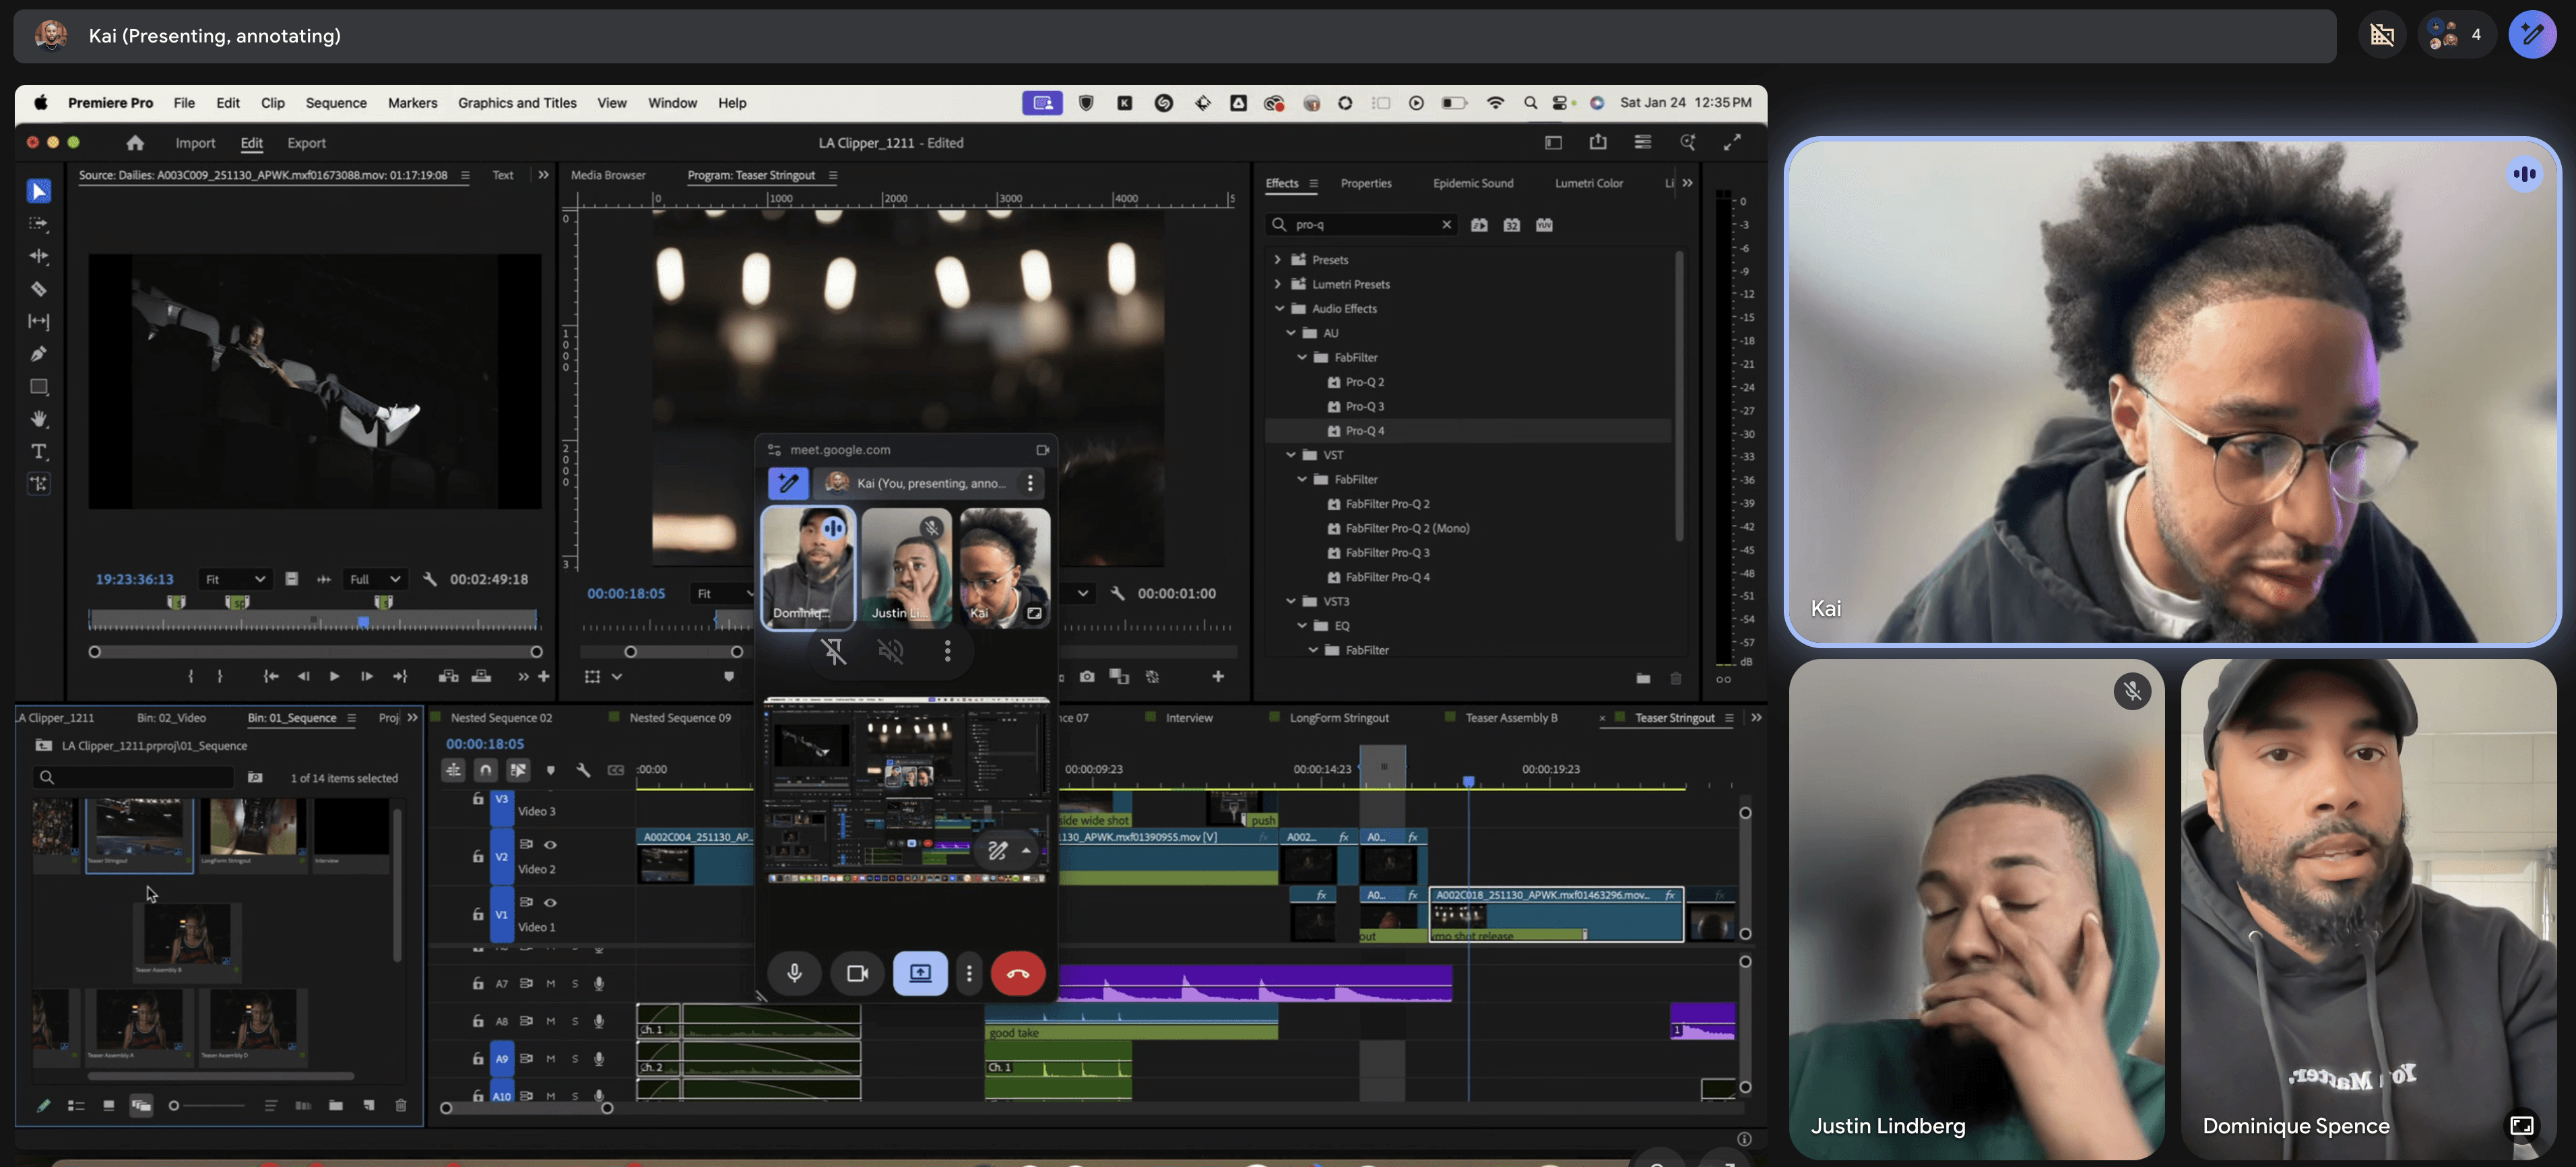Select the Hand tool
Image resolution: width=2576 pixels, height=1167 pixels.
38,419
